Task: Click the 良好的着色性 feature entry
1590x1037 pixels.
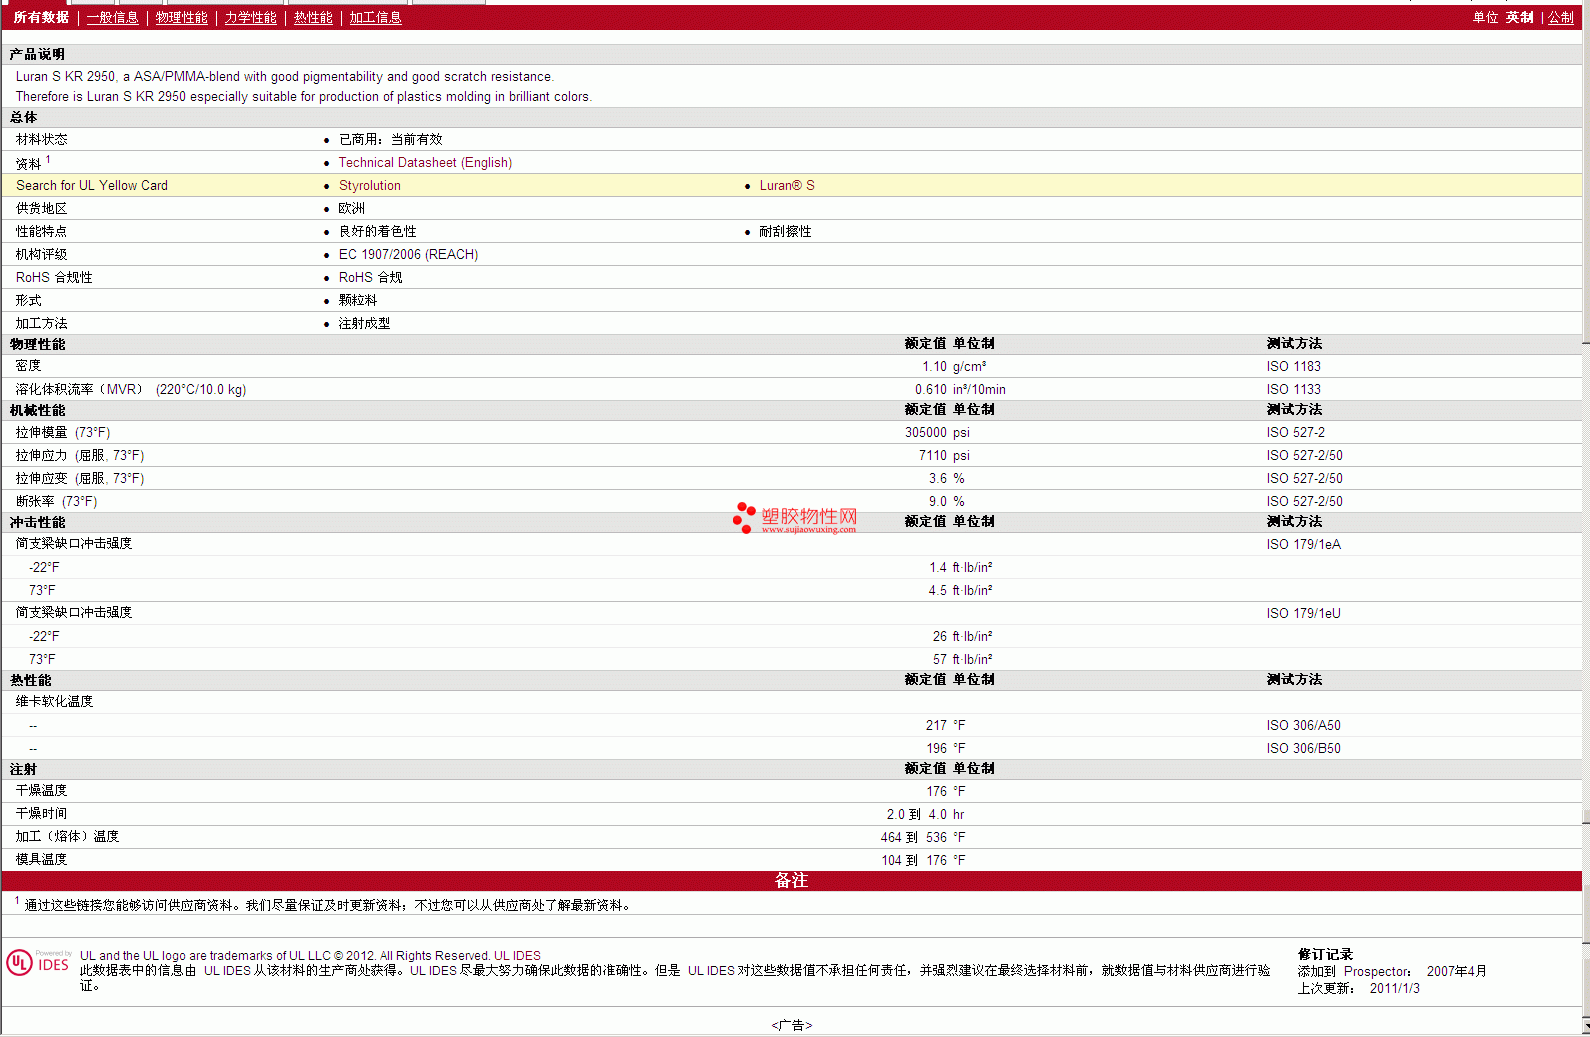Action: (x=377, y=231)
